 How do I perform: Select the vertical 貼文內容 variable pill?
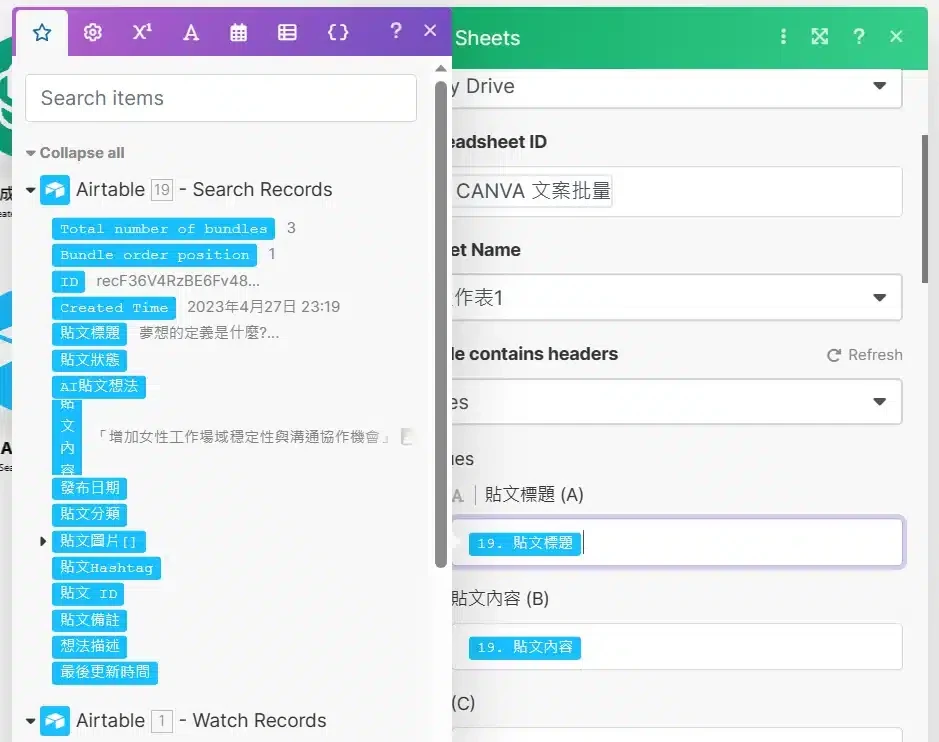(x=67, y=437)
